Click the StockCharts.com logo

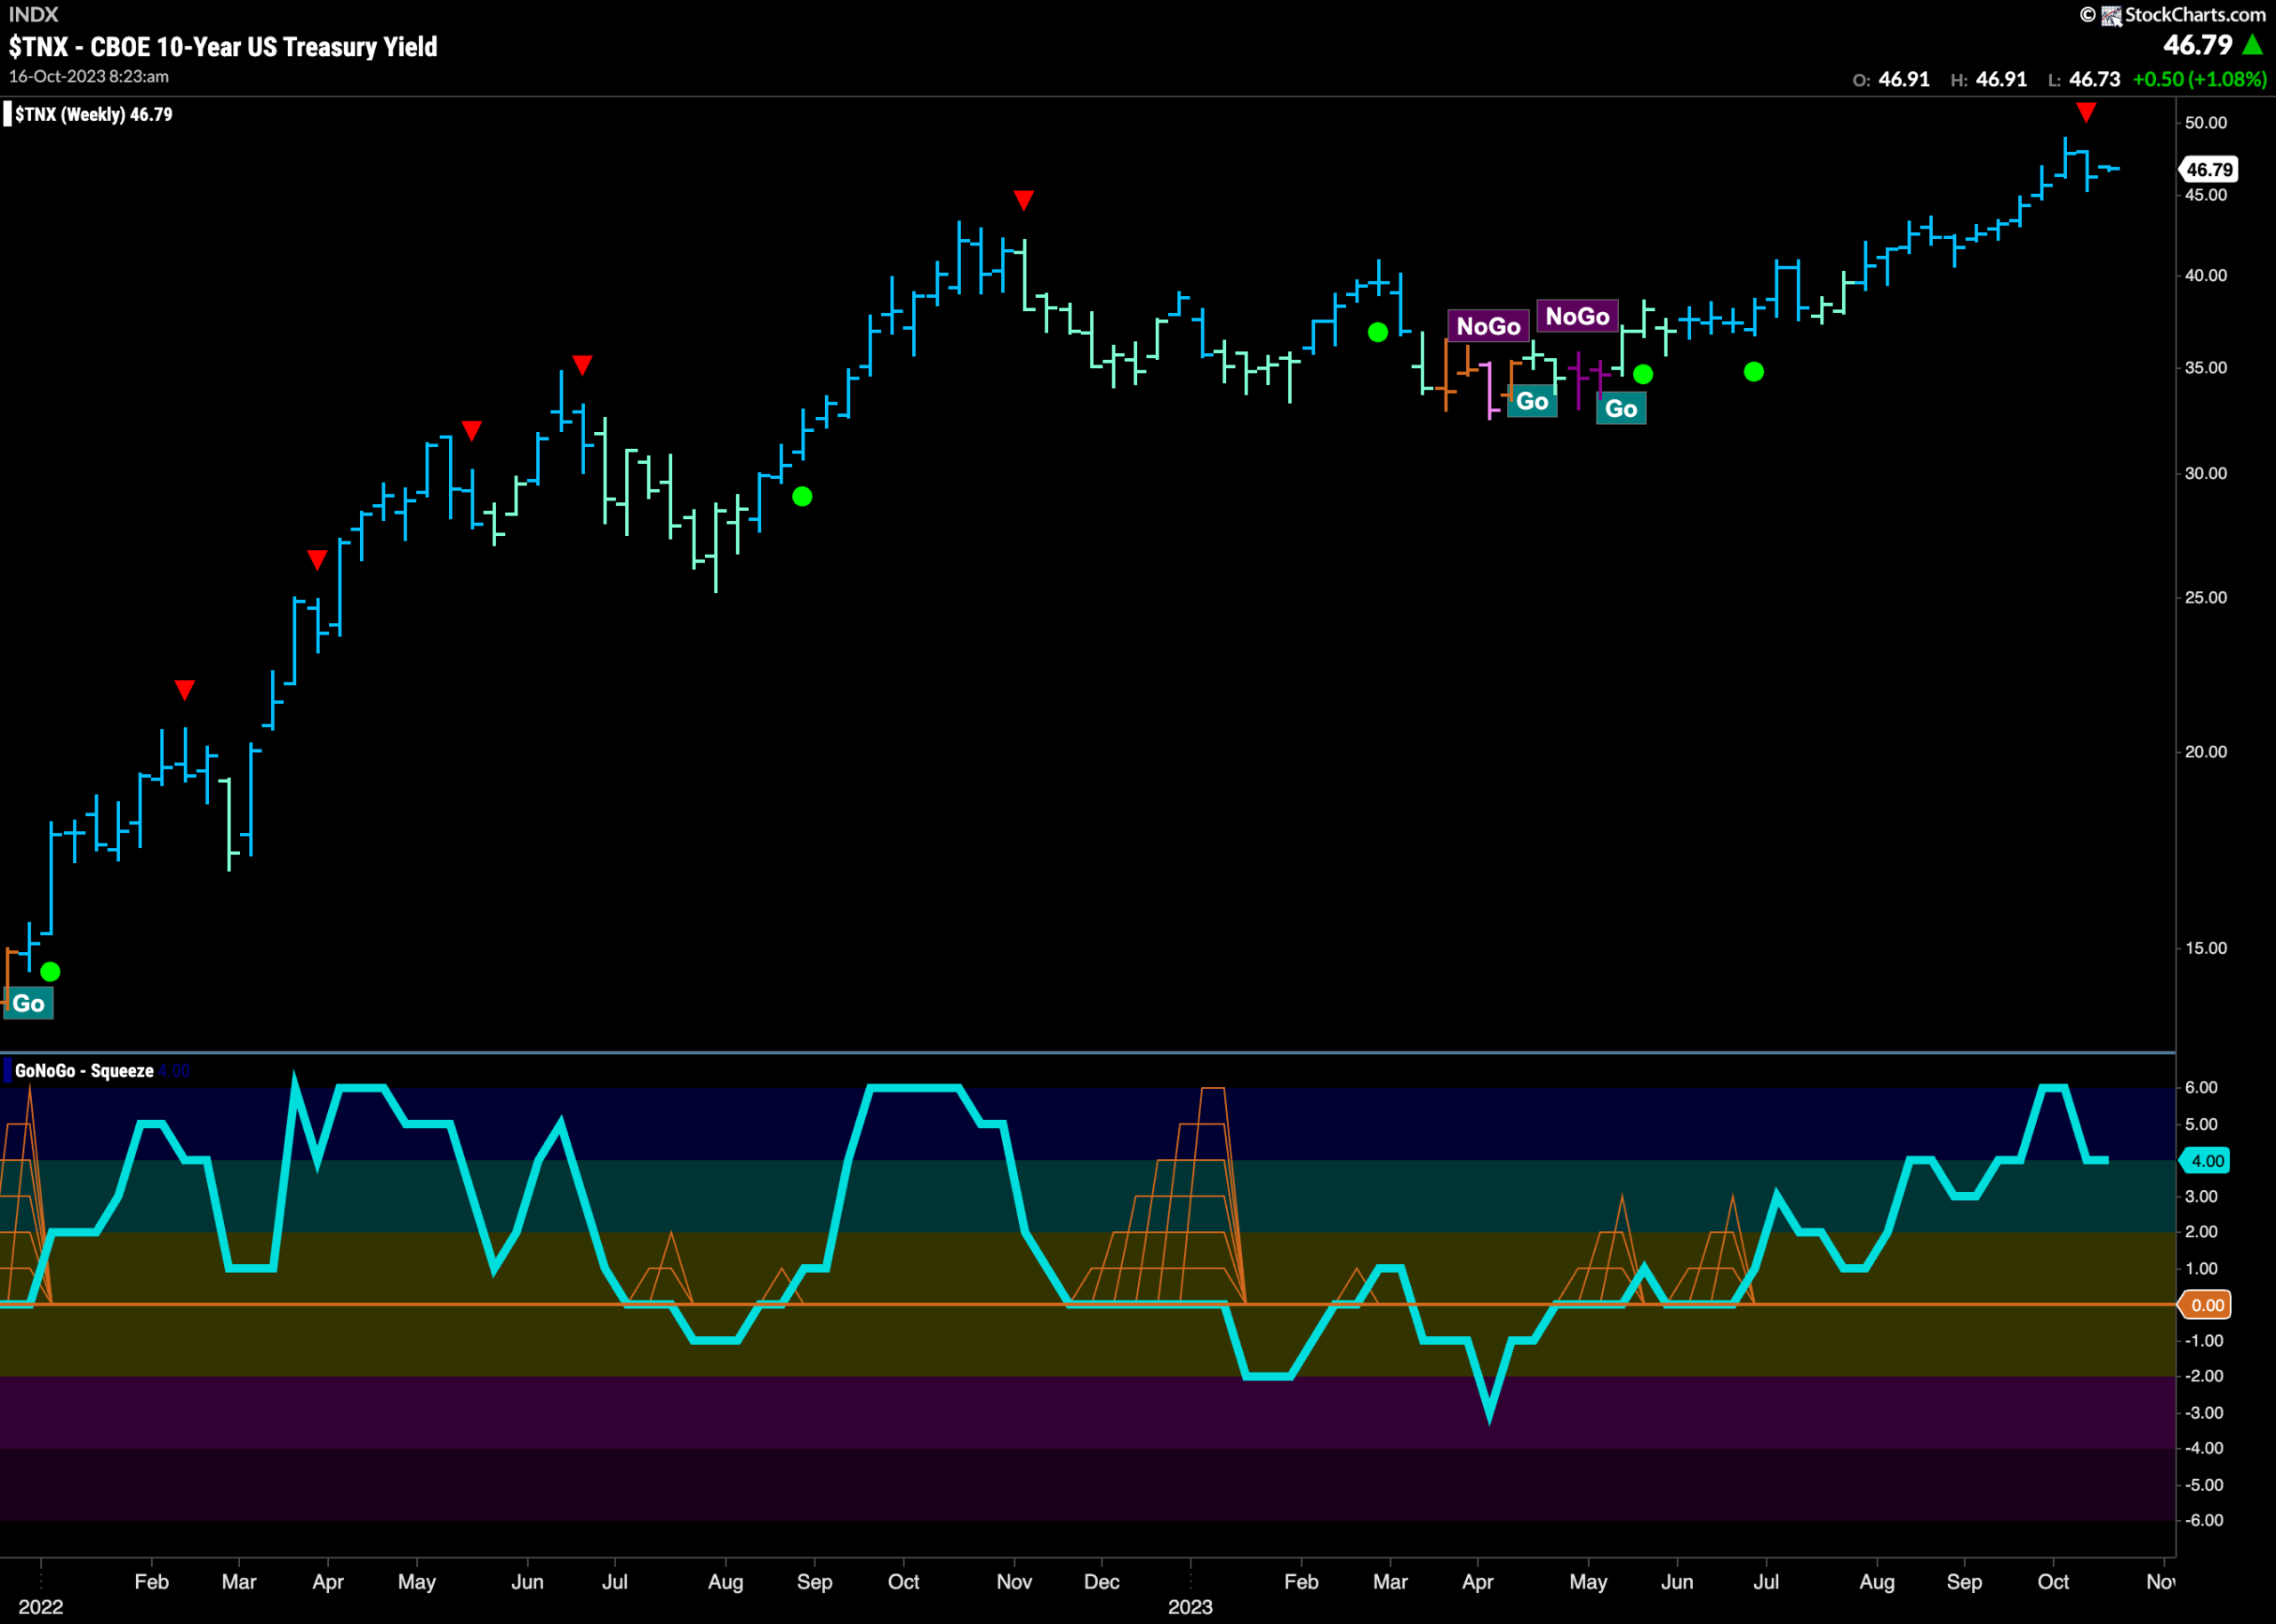point(2173,15)
